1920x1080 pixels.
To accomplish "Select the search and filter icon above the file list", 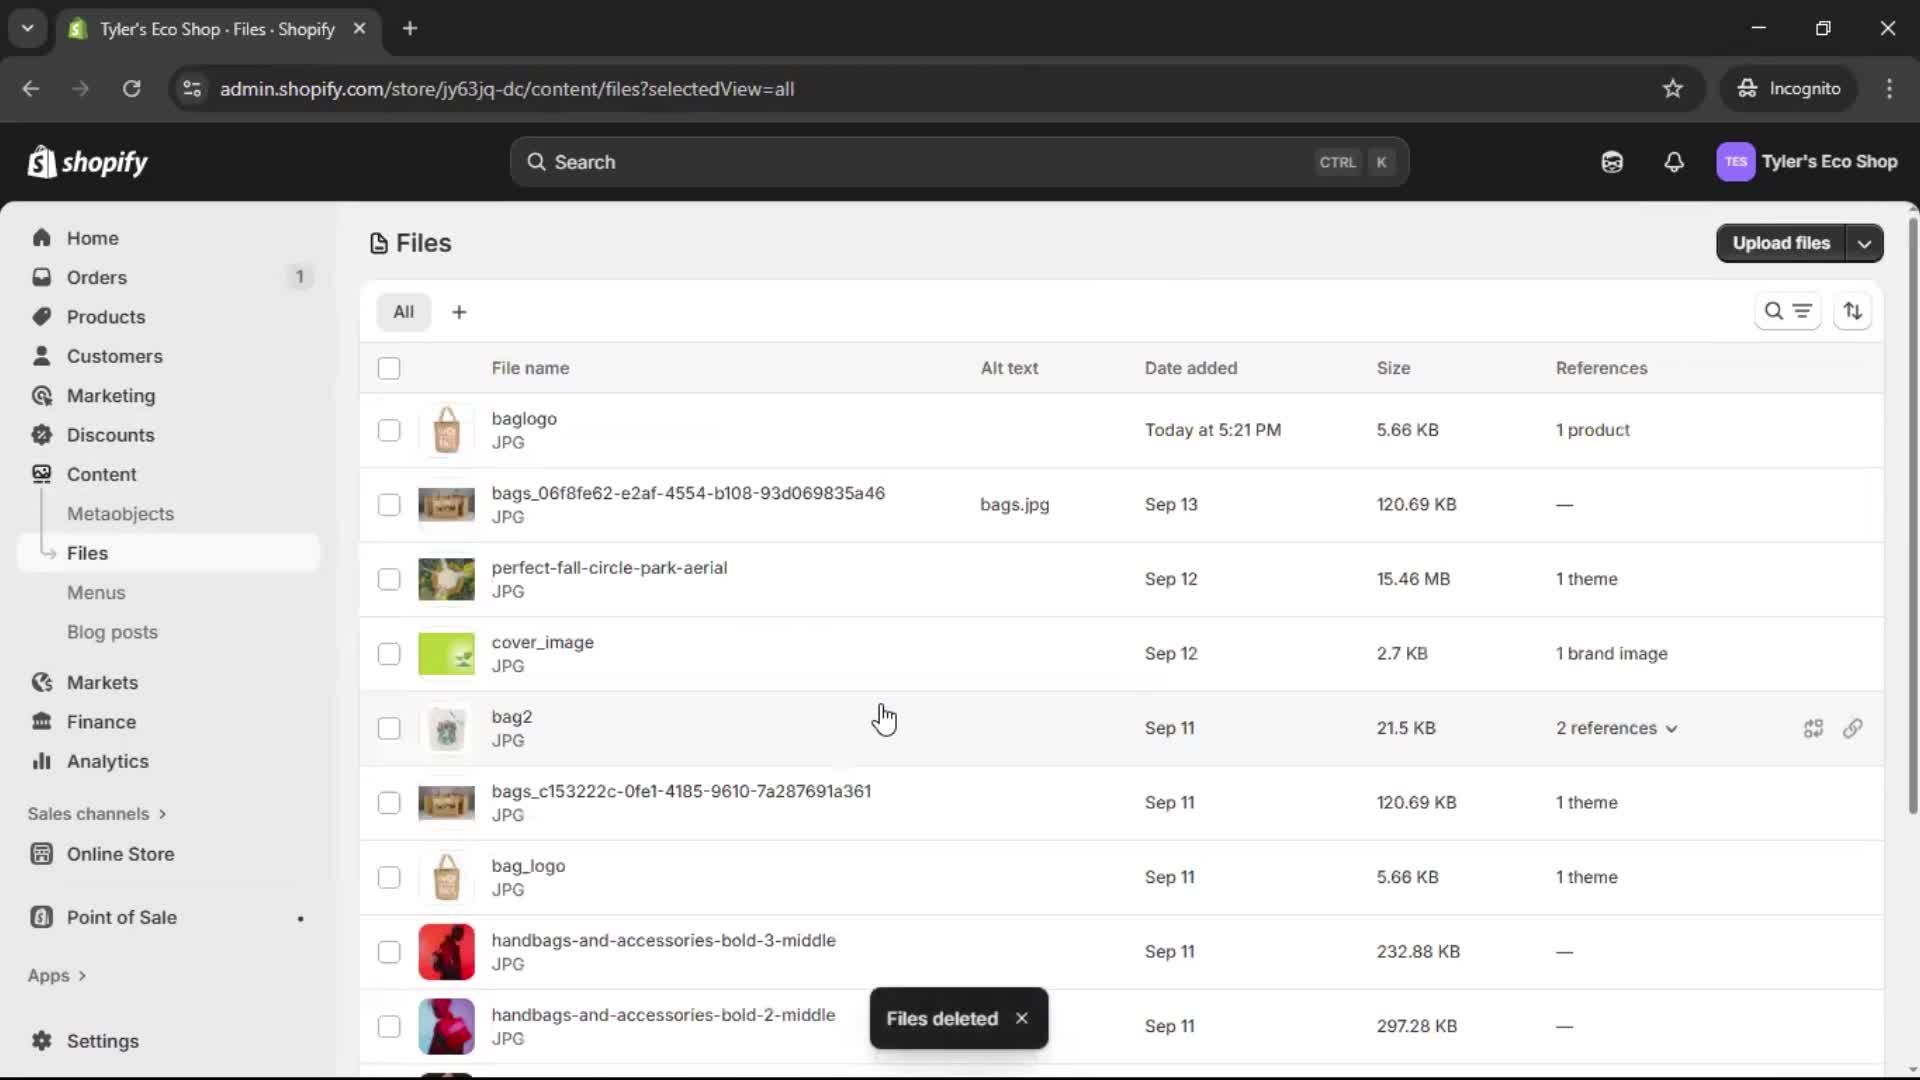I will (x=1789, y=311).
